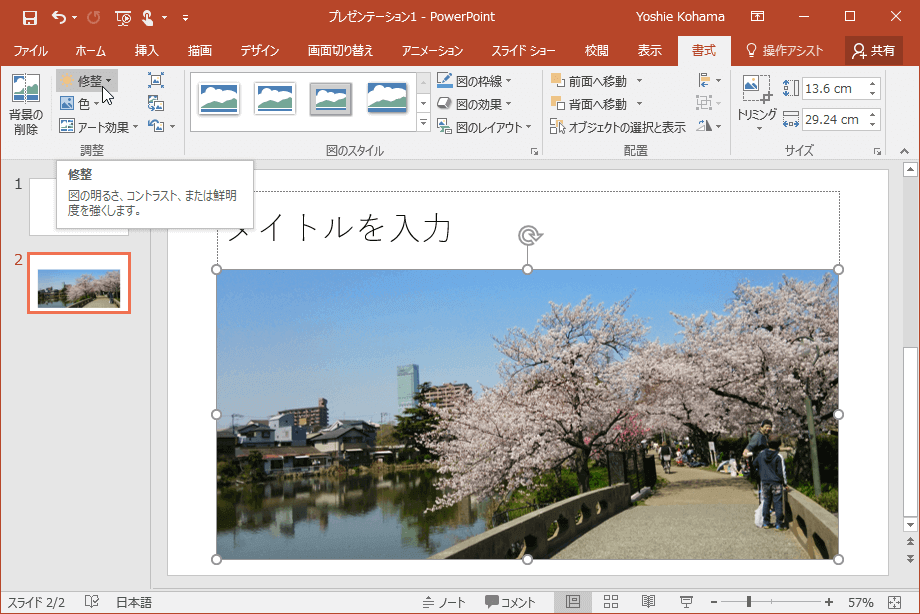Open the Corrections (修整) picture adjustment tool
The image size is (920, 614).
point(86,81)
